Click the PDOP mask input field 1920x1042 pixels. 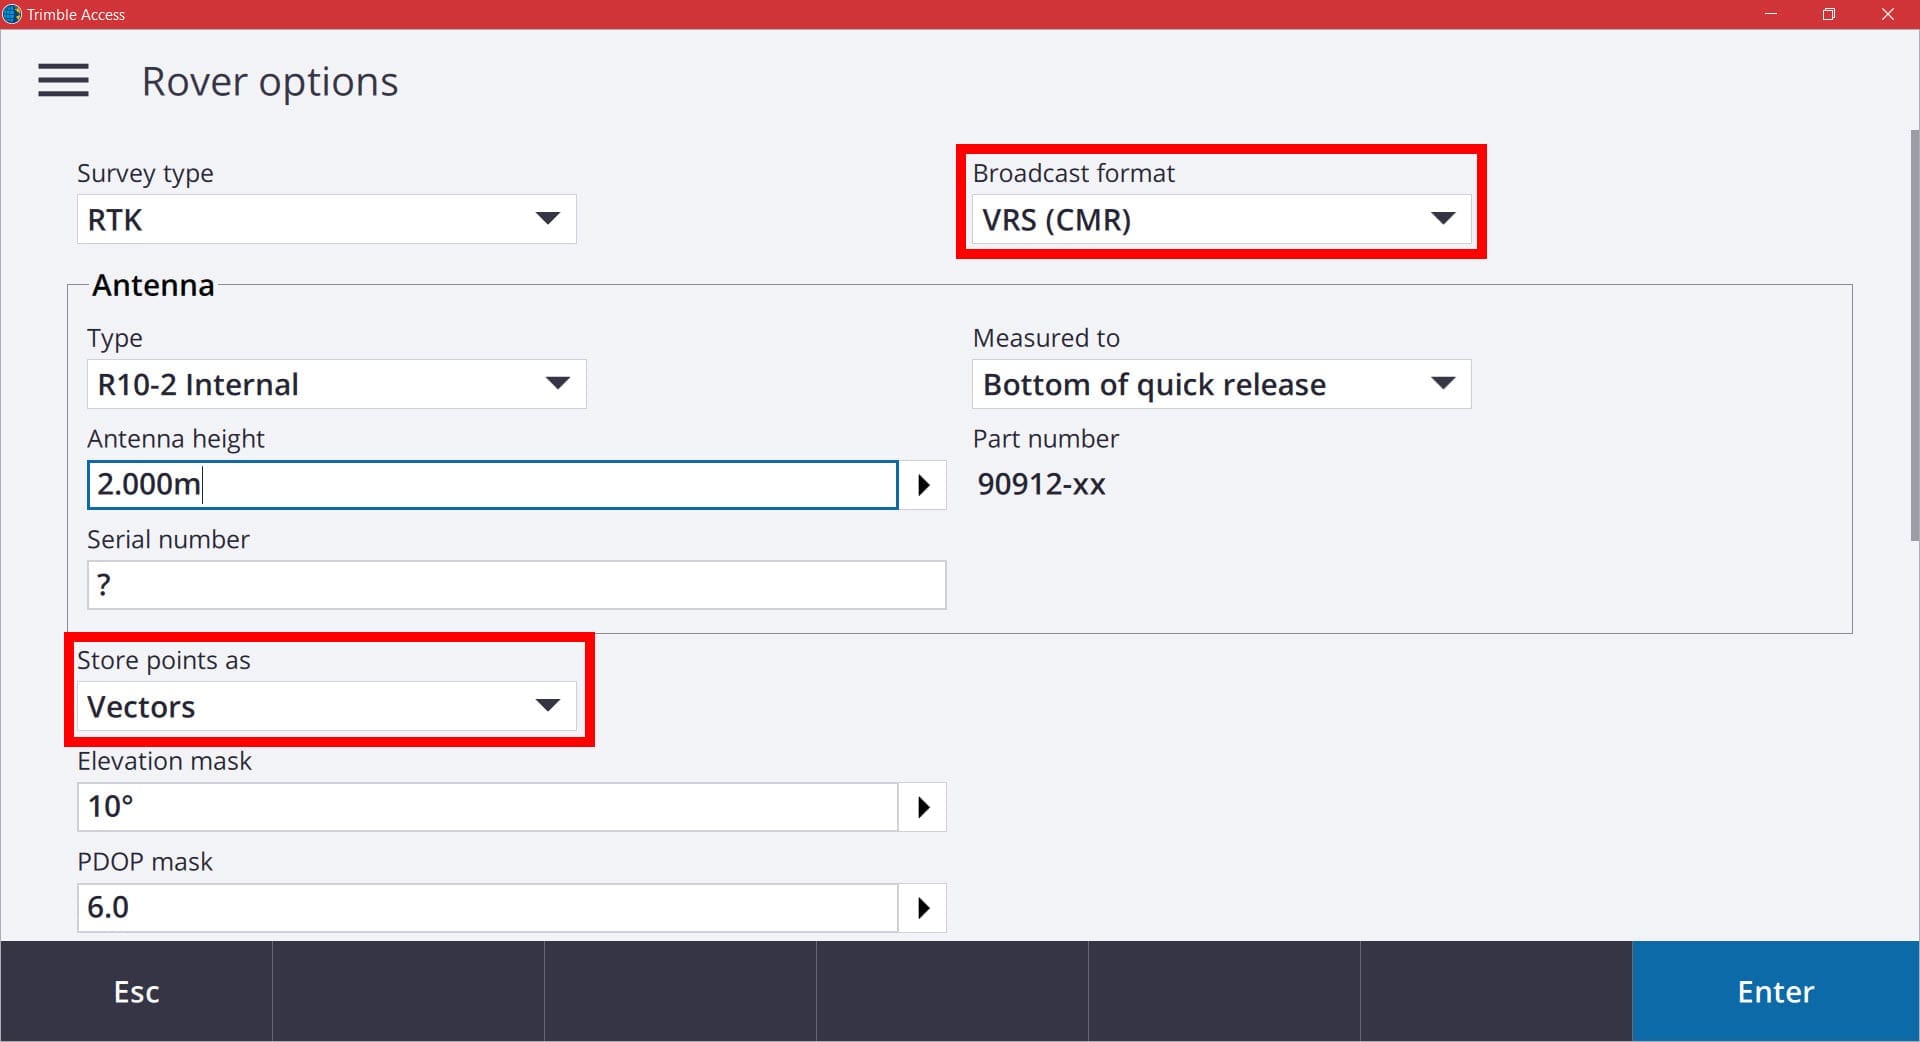487,908
